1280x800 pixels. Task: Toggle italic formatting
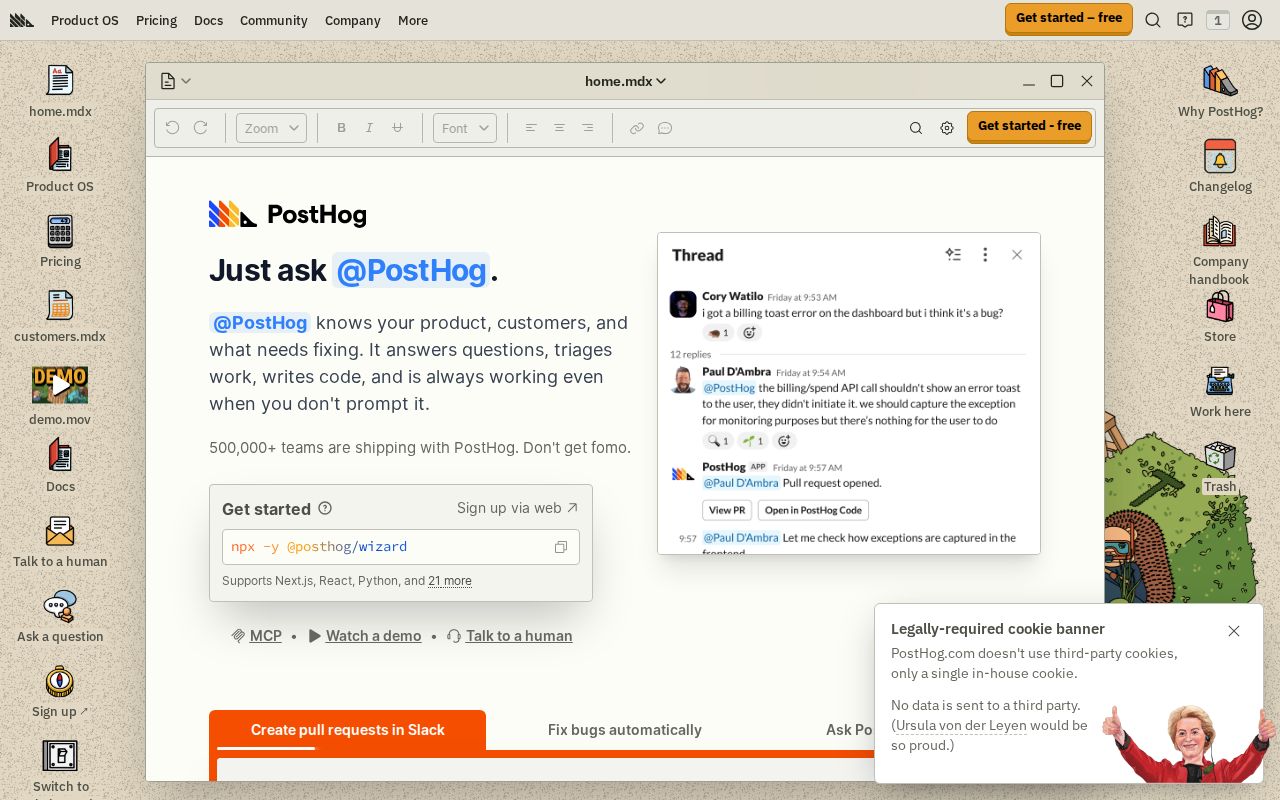(369, 128)
